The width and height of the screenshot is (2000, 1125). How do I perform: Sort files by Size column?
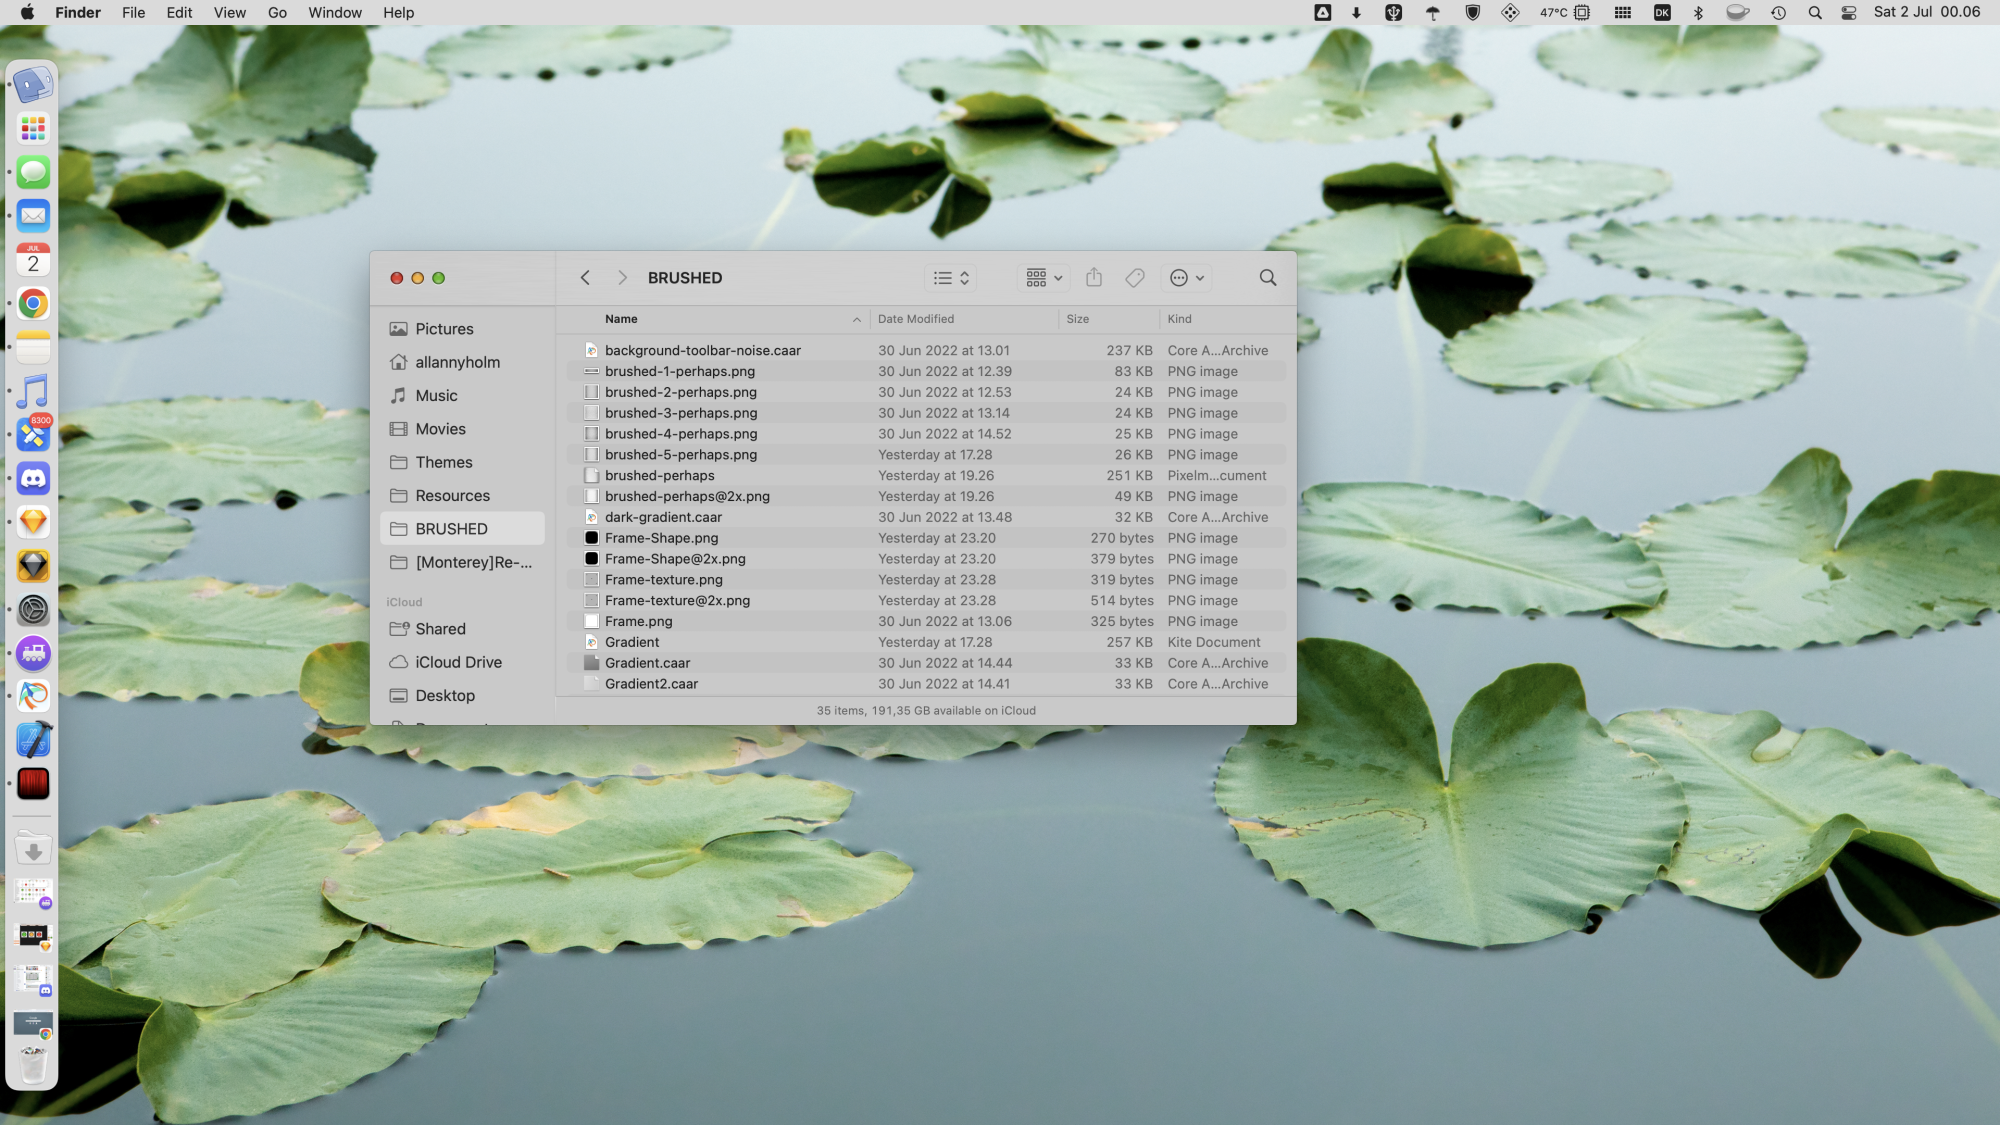[1077, 319]
